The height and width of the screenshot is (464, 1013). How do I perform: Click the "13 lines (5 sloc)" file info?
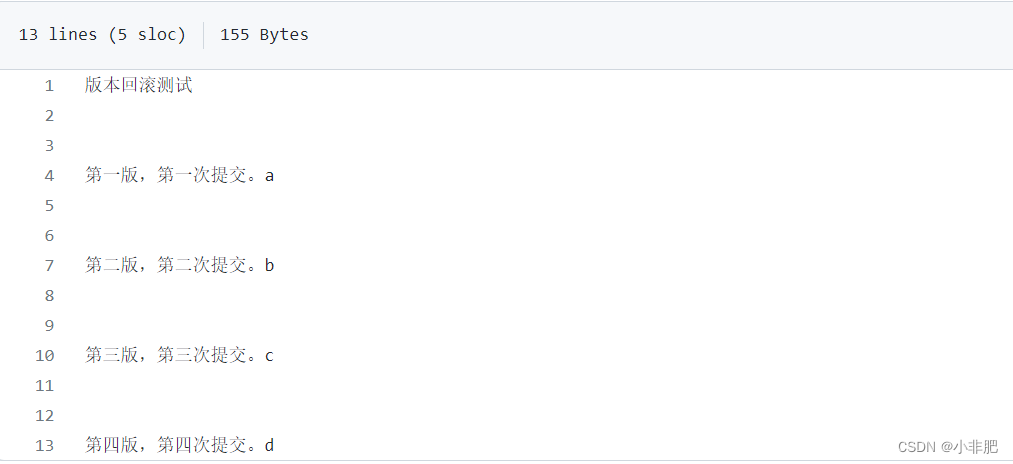tap(102, 35)
